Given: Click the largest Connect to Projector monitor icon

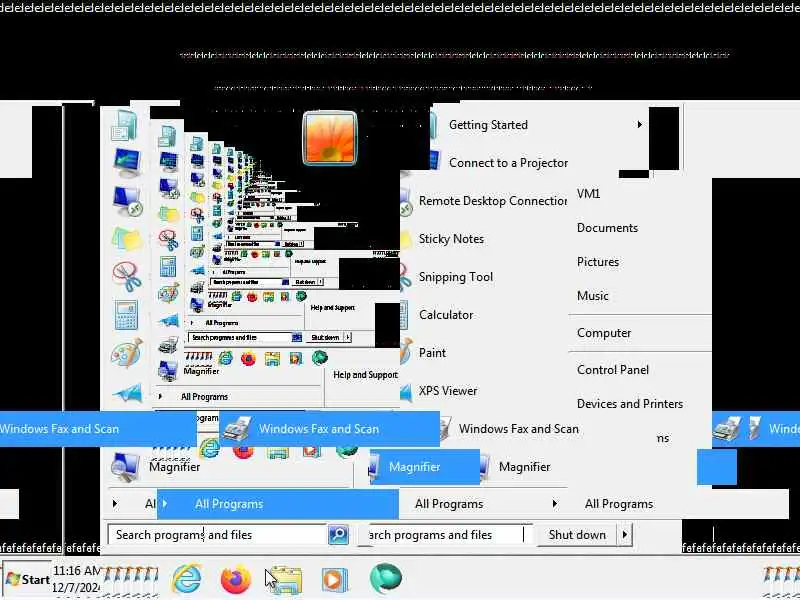Looking at the screenshot, I should pyautogui.click(x=127, y=162).
